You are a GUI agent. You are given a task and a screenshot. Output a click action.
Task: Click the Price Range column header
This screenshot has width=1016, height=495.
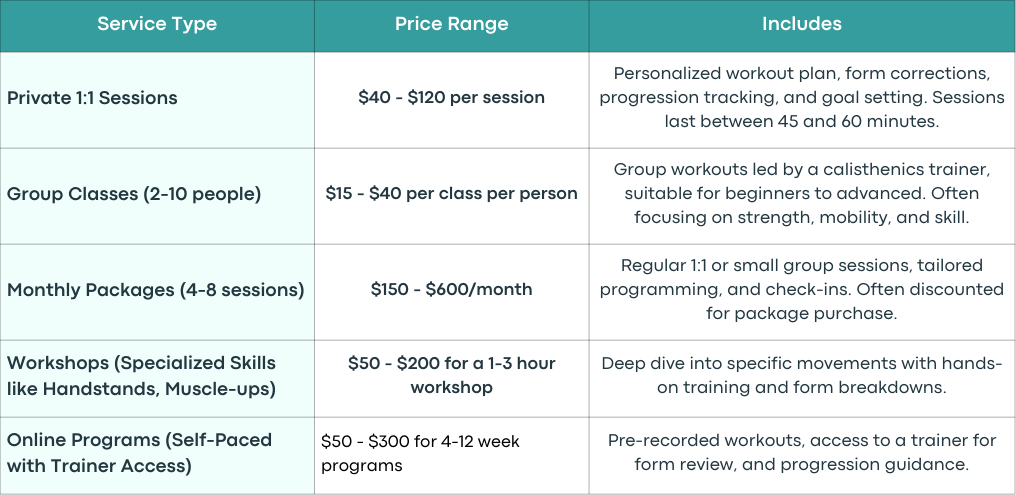(452, 25)
